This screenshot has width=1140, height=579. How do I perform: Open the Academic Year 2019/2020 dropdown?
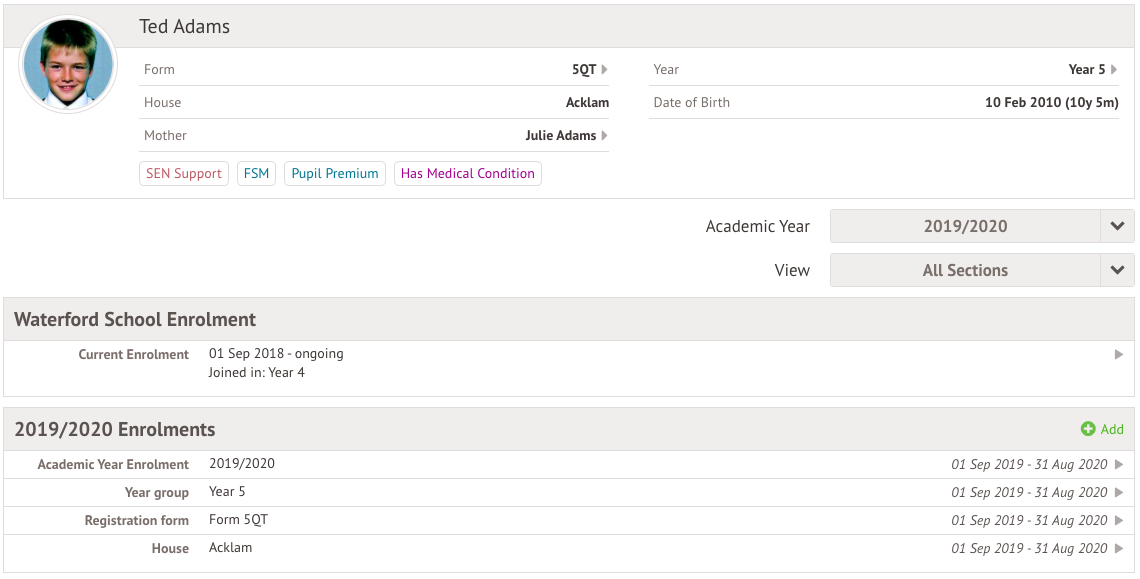(x=964, y=226)
